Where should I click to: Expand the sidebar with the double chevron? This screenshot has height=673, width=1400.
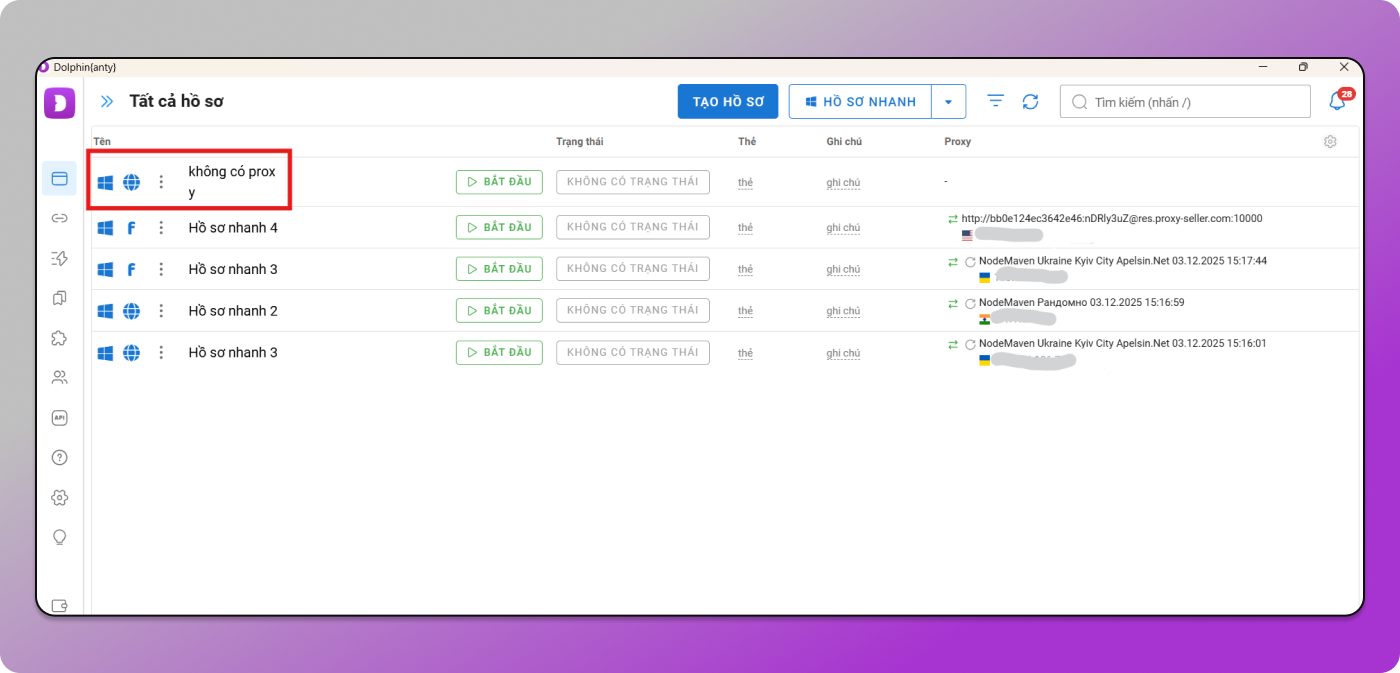[106, 102]
